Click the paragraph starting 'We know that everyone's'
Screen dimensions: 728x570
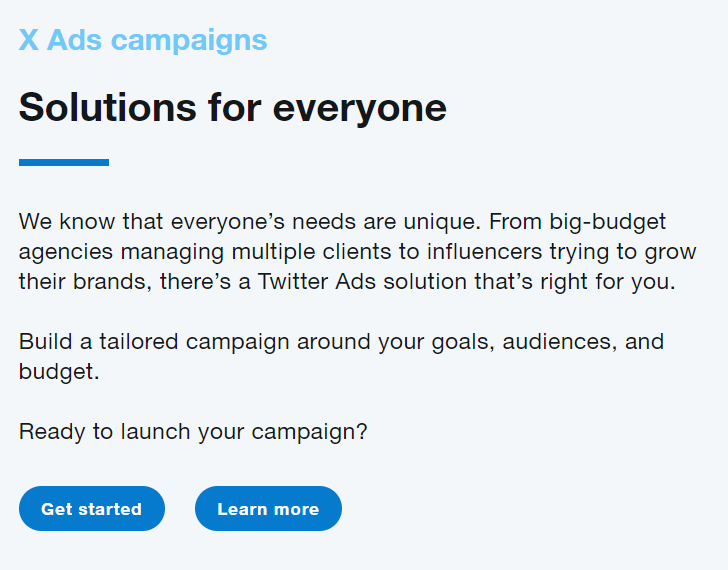(358, 252)
